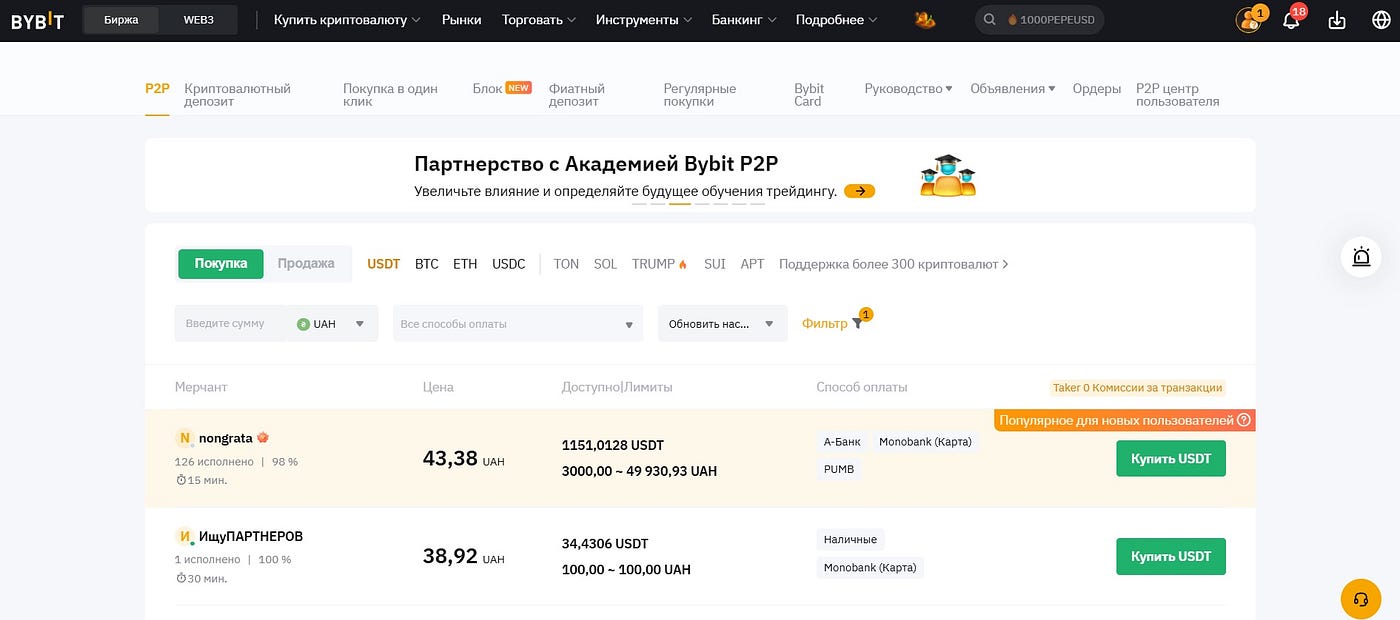Select TON coin
The width and height of the screenshot is (1400, 620).
tap(566, 264)
